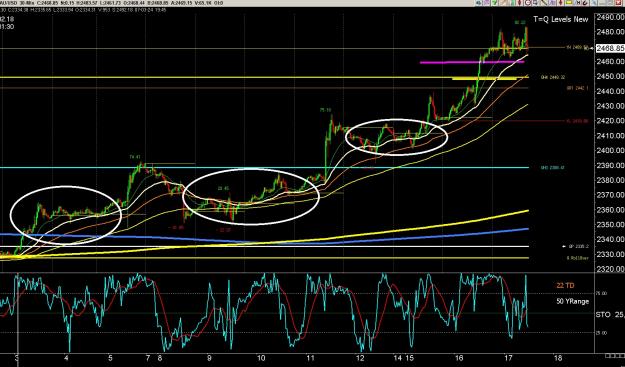
Task: Select the cyan horizontal level line
Action: point(263,167)
